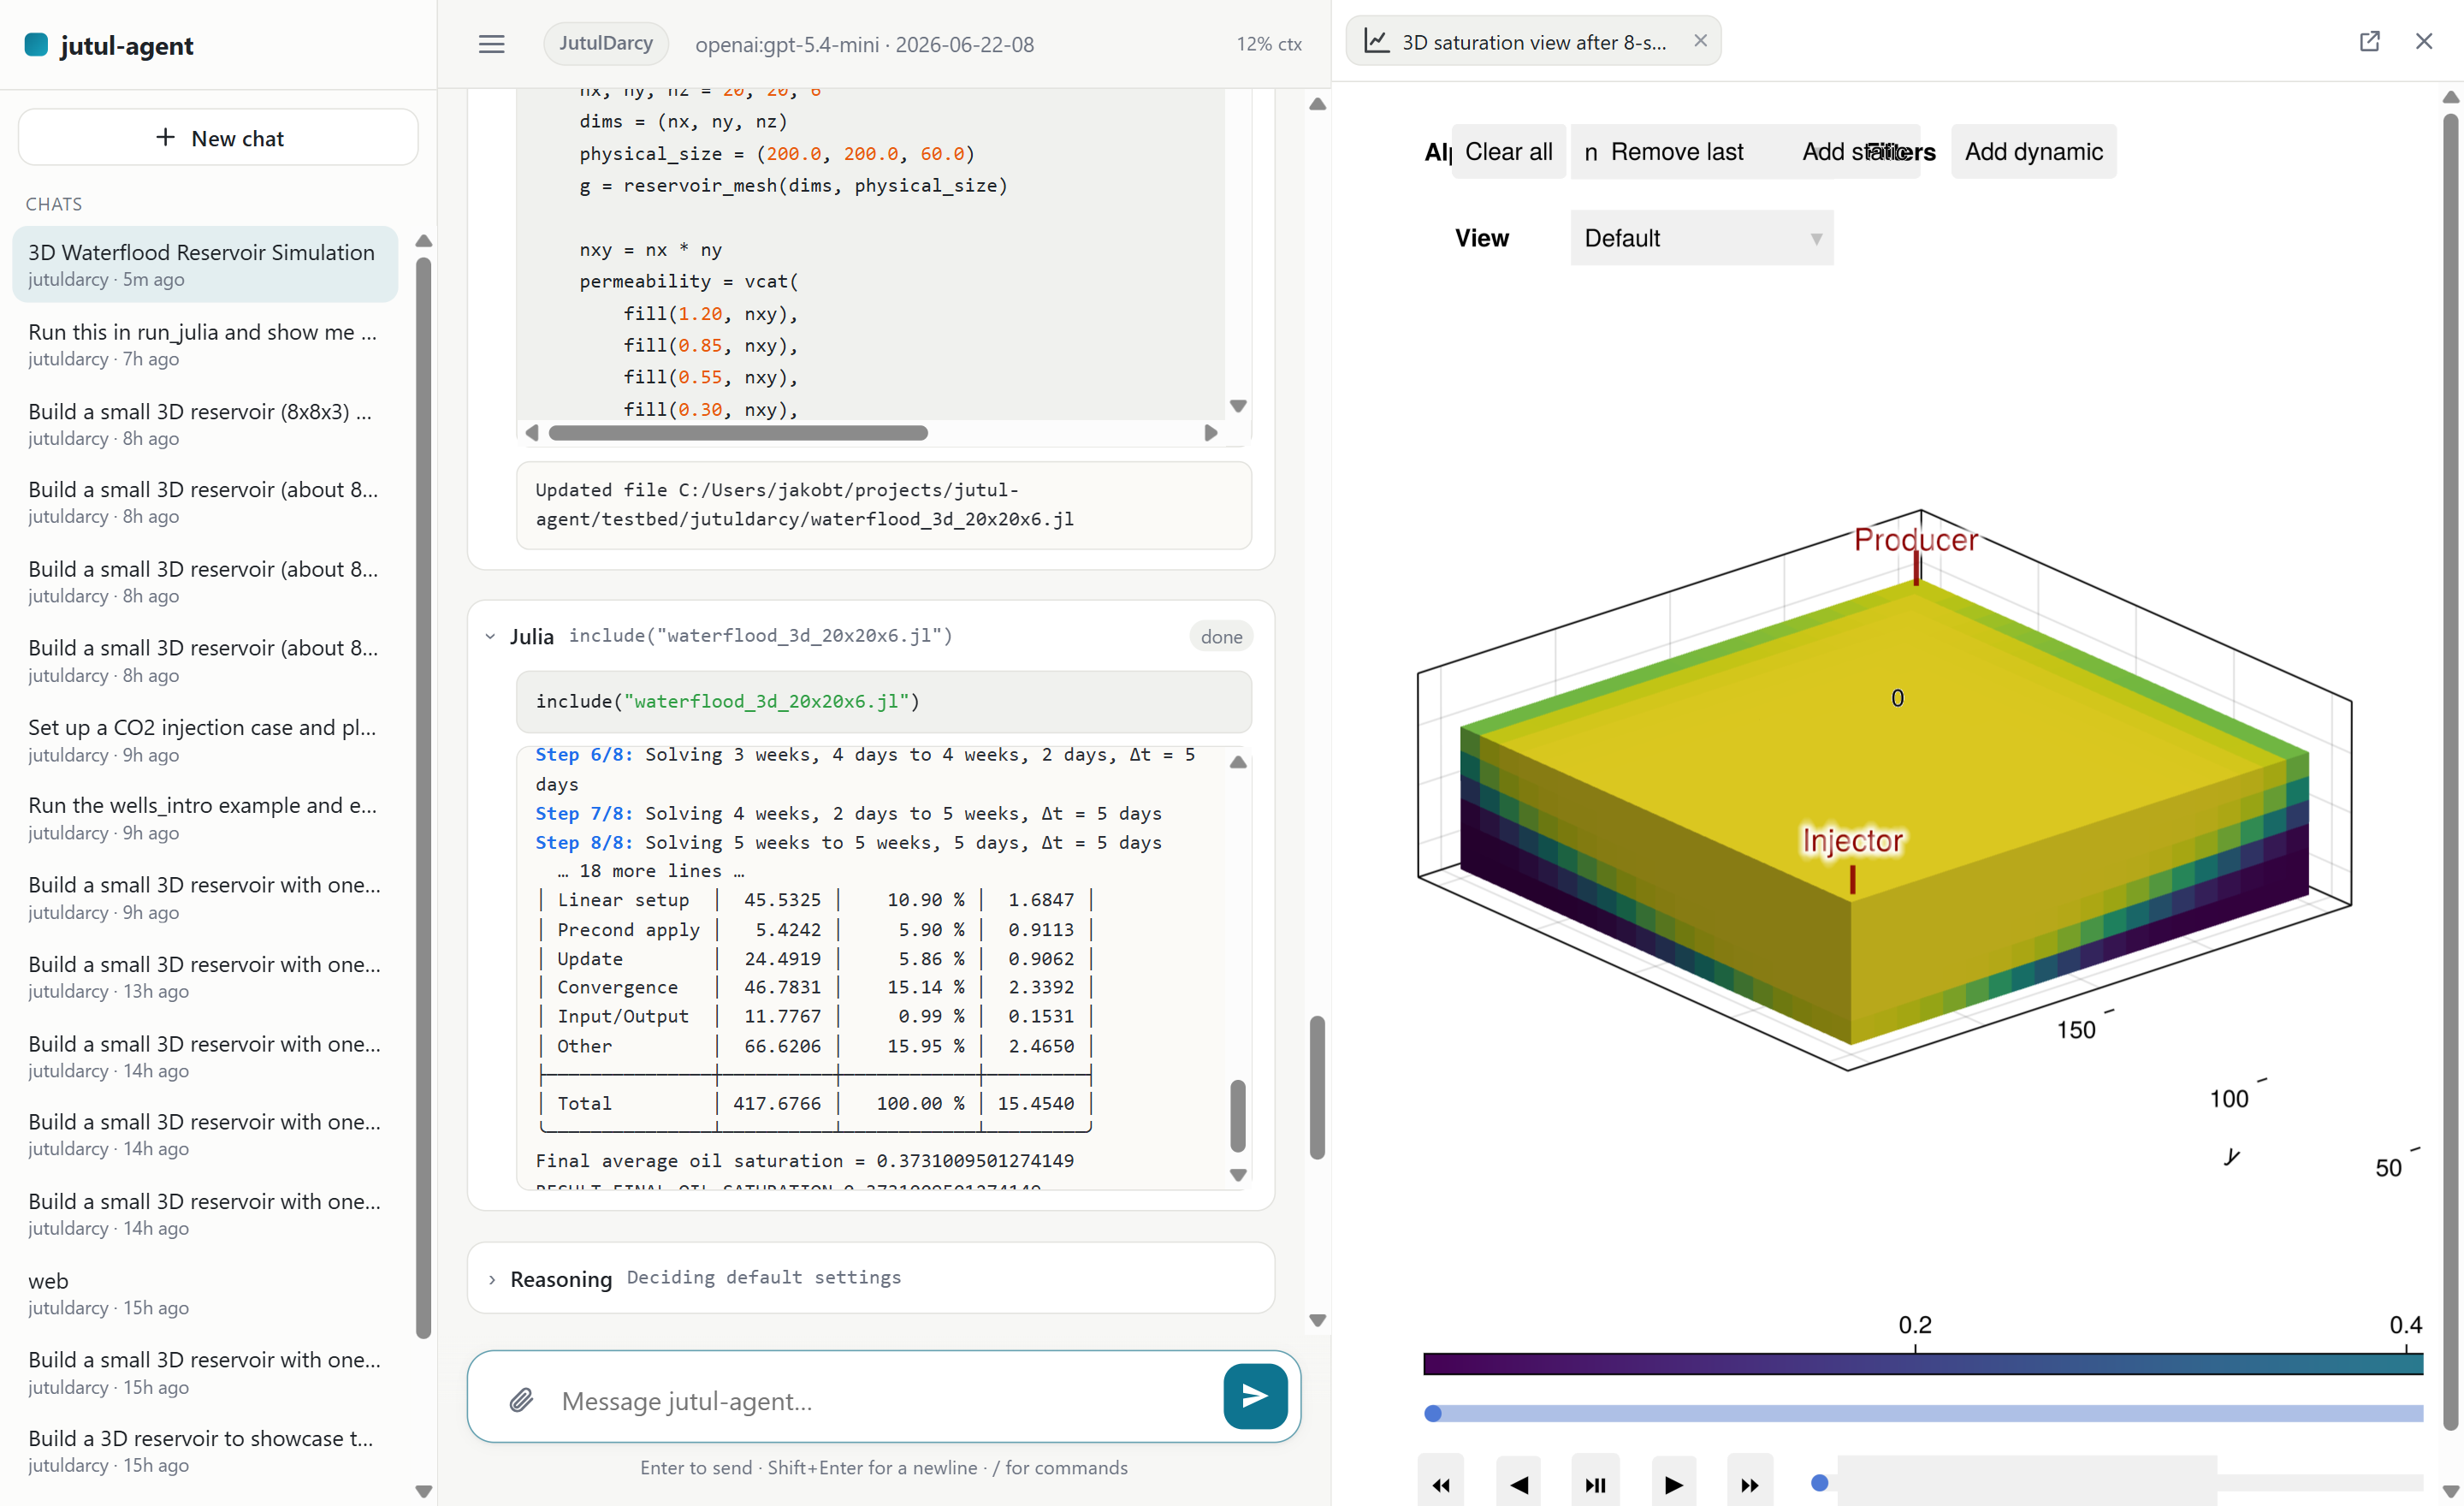Viewport: 2464px width, 1506px height.
Task: Open the Build a 3D reservoir to showcase chat
Action: pos(206,1451)
